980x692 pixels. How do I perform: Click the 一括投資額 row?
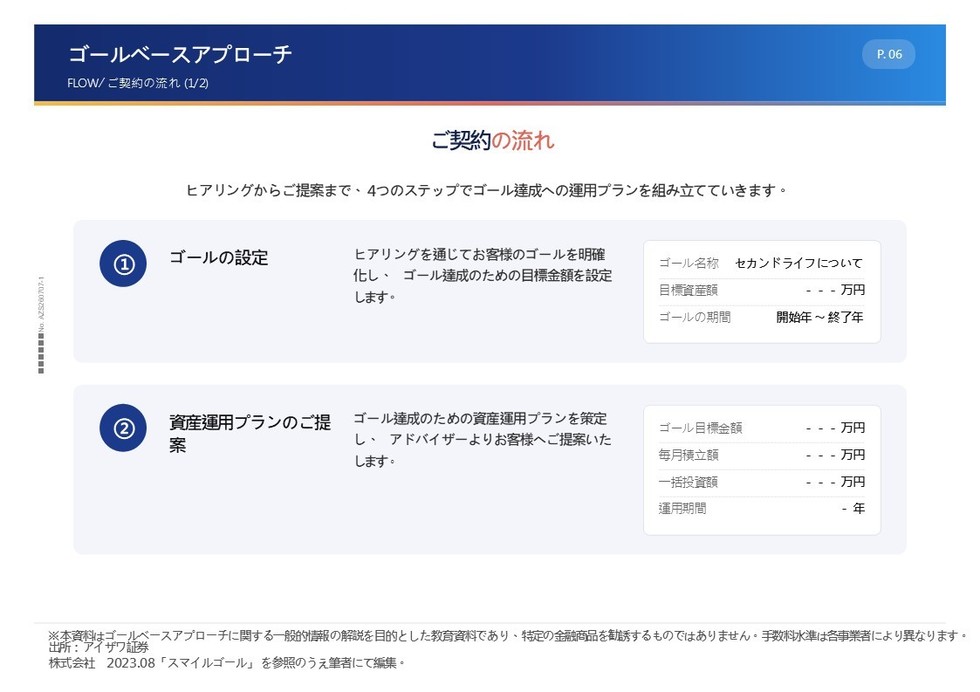761,481
